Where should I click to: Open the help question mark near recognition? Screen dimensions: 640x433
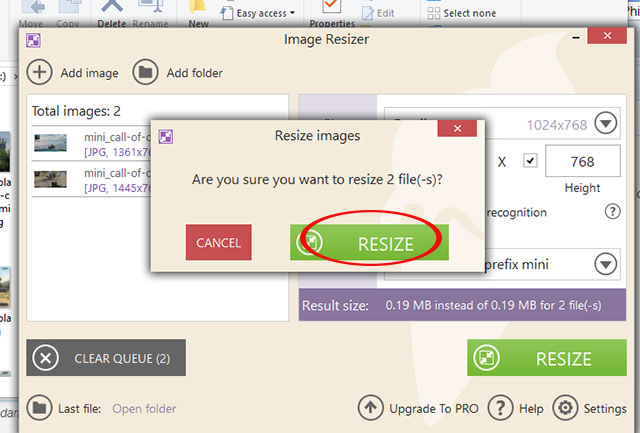(x=612, y=211)
